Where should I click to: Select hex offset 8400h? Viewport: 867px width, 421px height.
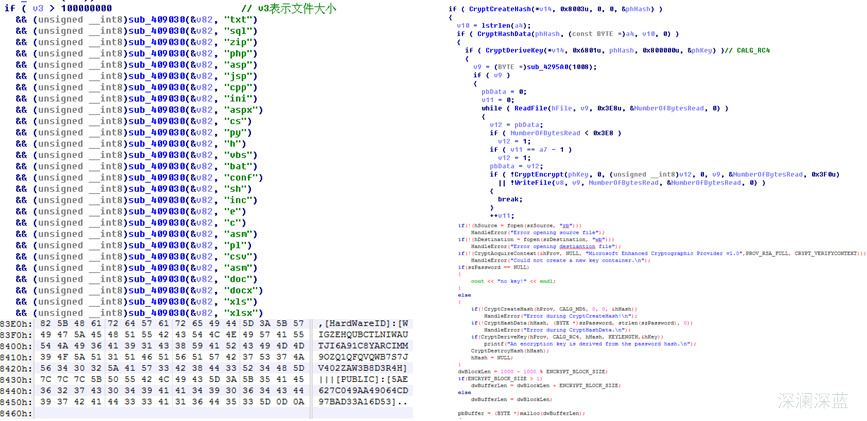pos(15,346)
